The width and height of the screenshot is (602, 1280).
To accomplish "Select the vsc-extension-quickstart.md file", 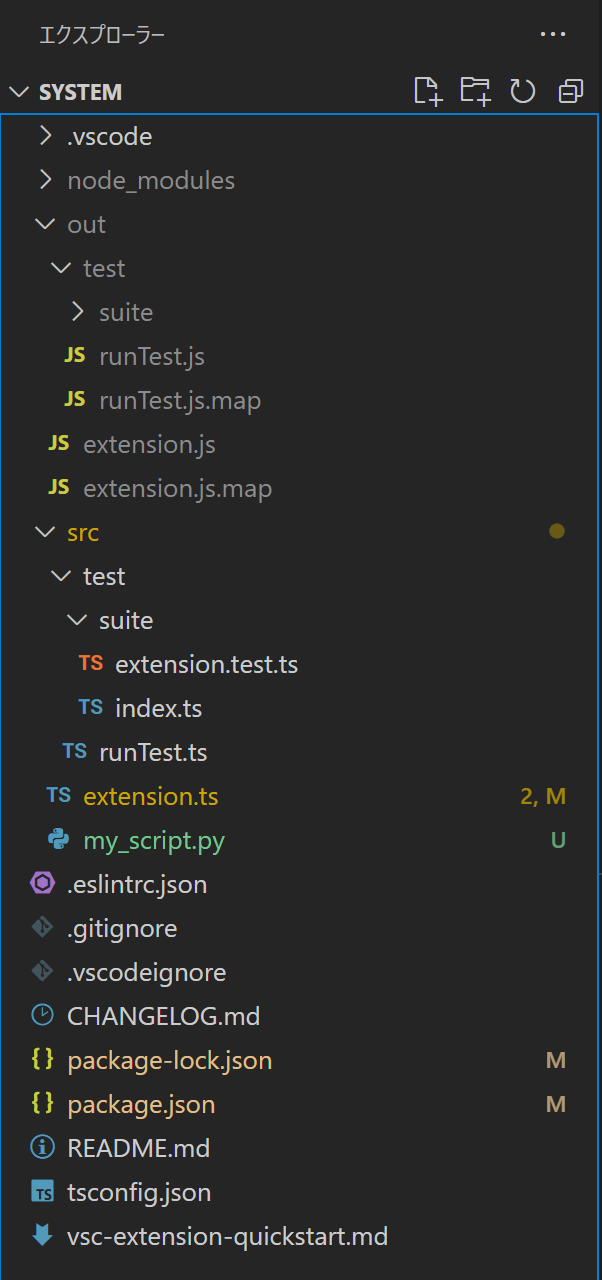I will pos(227,1236).
